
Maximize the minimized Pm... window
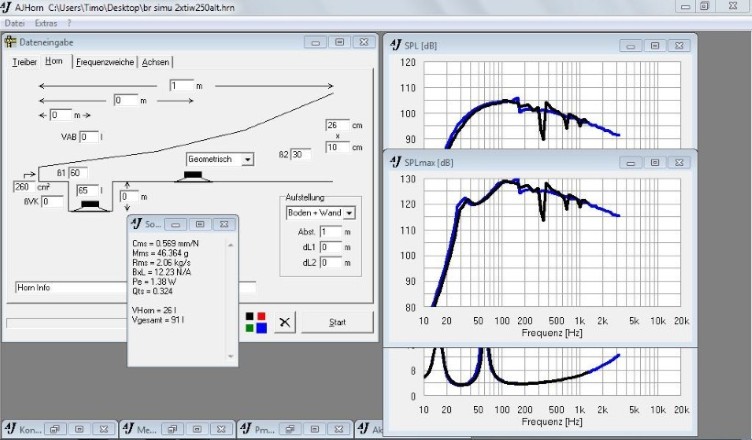pyautogui.click(x=315, y=429)
